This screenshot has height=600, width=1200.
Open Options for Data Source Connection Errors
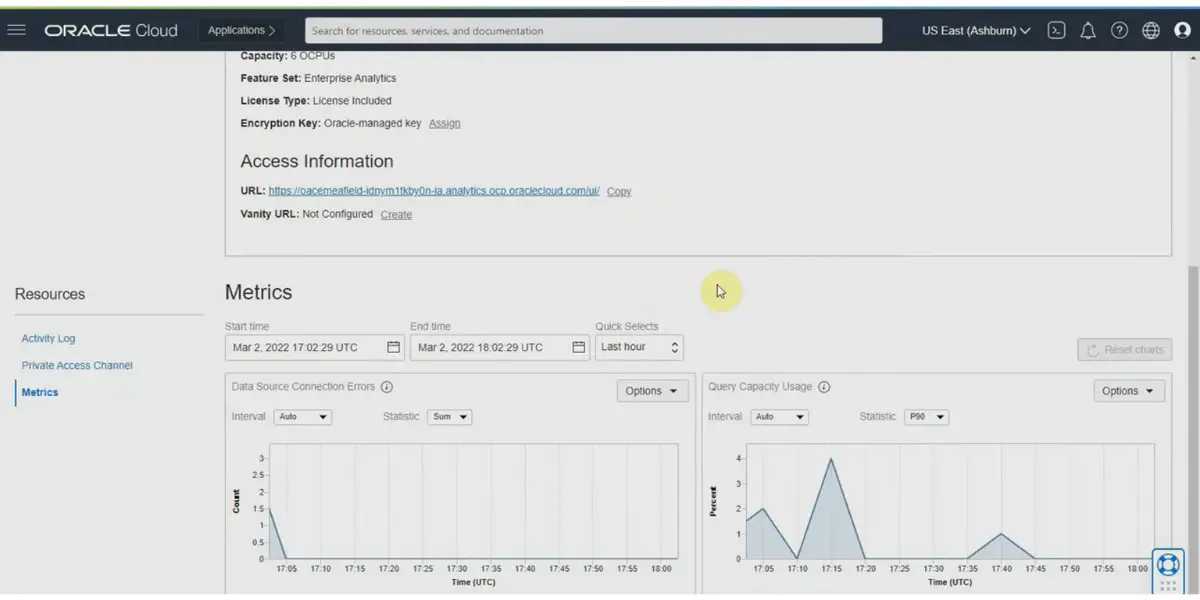click(652, 391)
